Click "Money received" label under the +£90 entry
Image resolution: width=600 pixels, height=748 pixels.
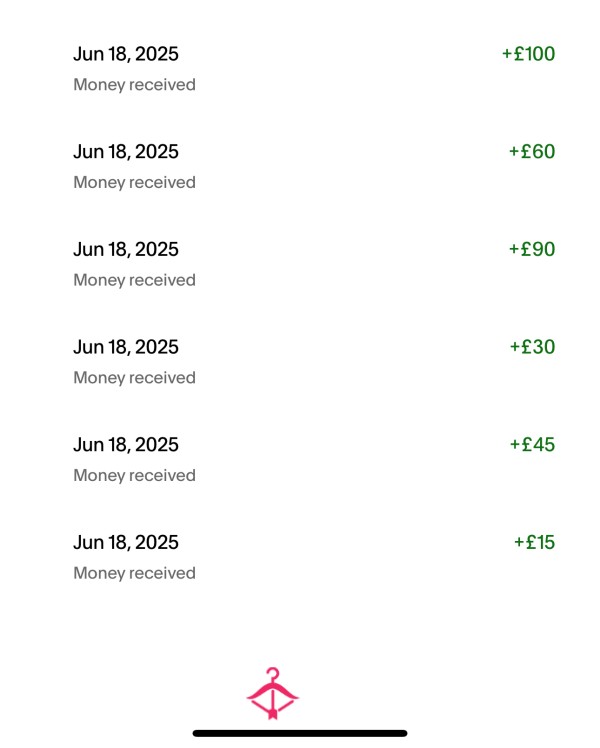click(x=134, y=280)
